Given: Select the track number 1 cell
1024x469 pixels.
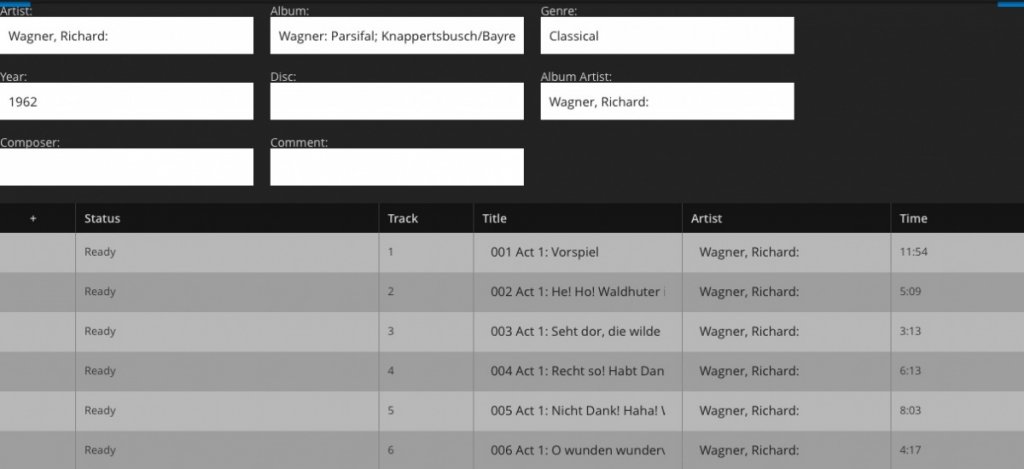Looking at the screenshot, I should [426, 252].
